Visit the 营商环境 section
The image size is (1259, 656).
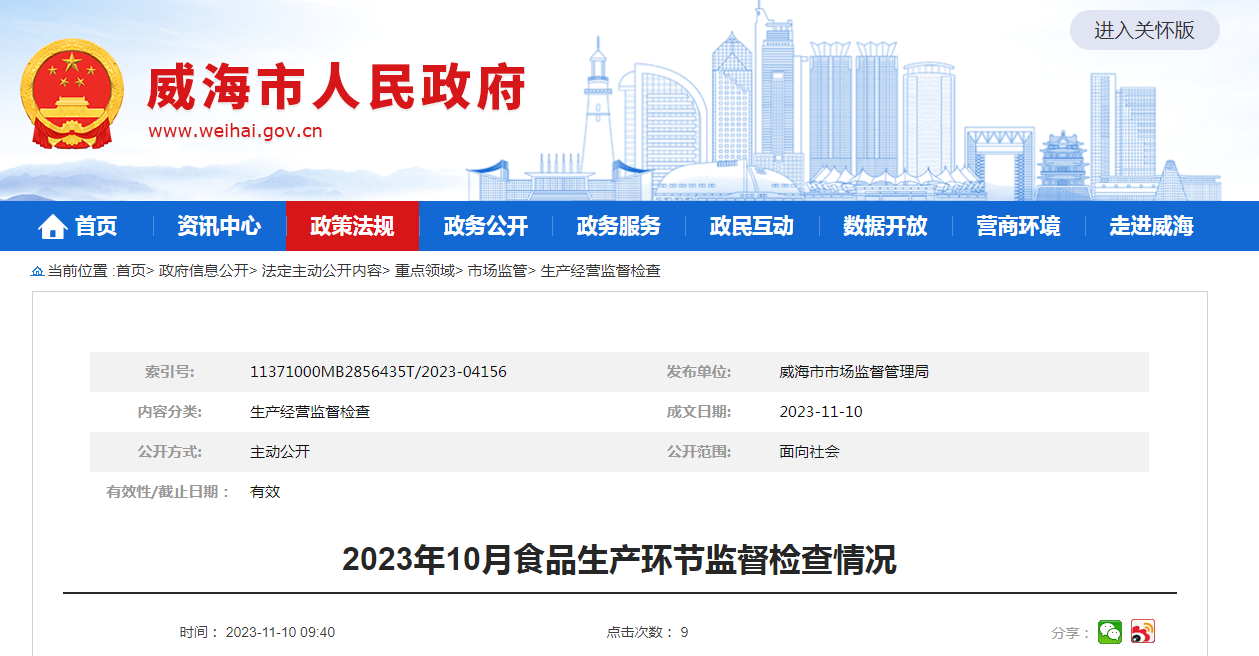coord(1017,227)
